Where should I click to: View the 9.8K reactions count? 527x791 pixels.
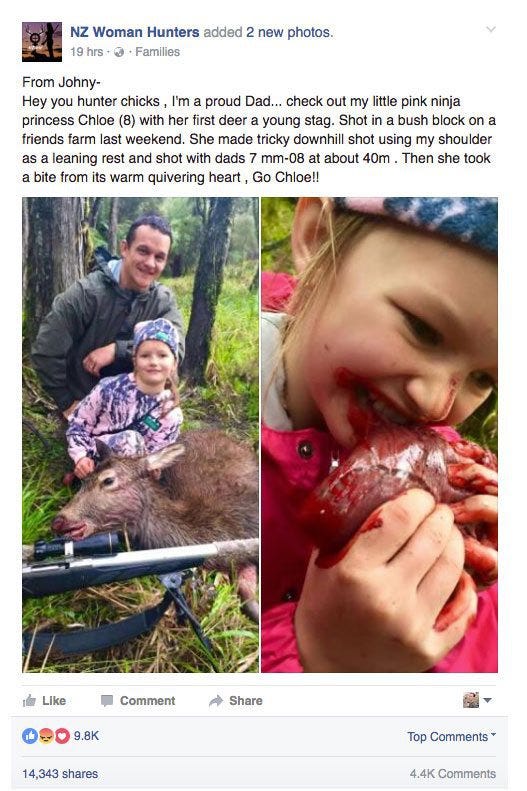pyautogui.click(x=86, y=736)
